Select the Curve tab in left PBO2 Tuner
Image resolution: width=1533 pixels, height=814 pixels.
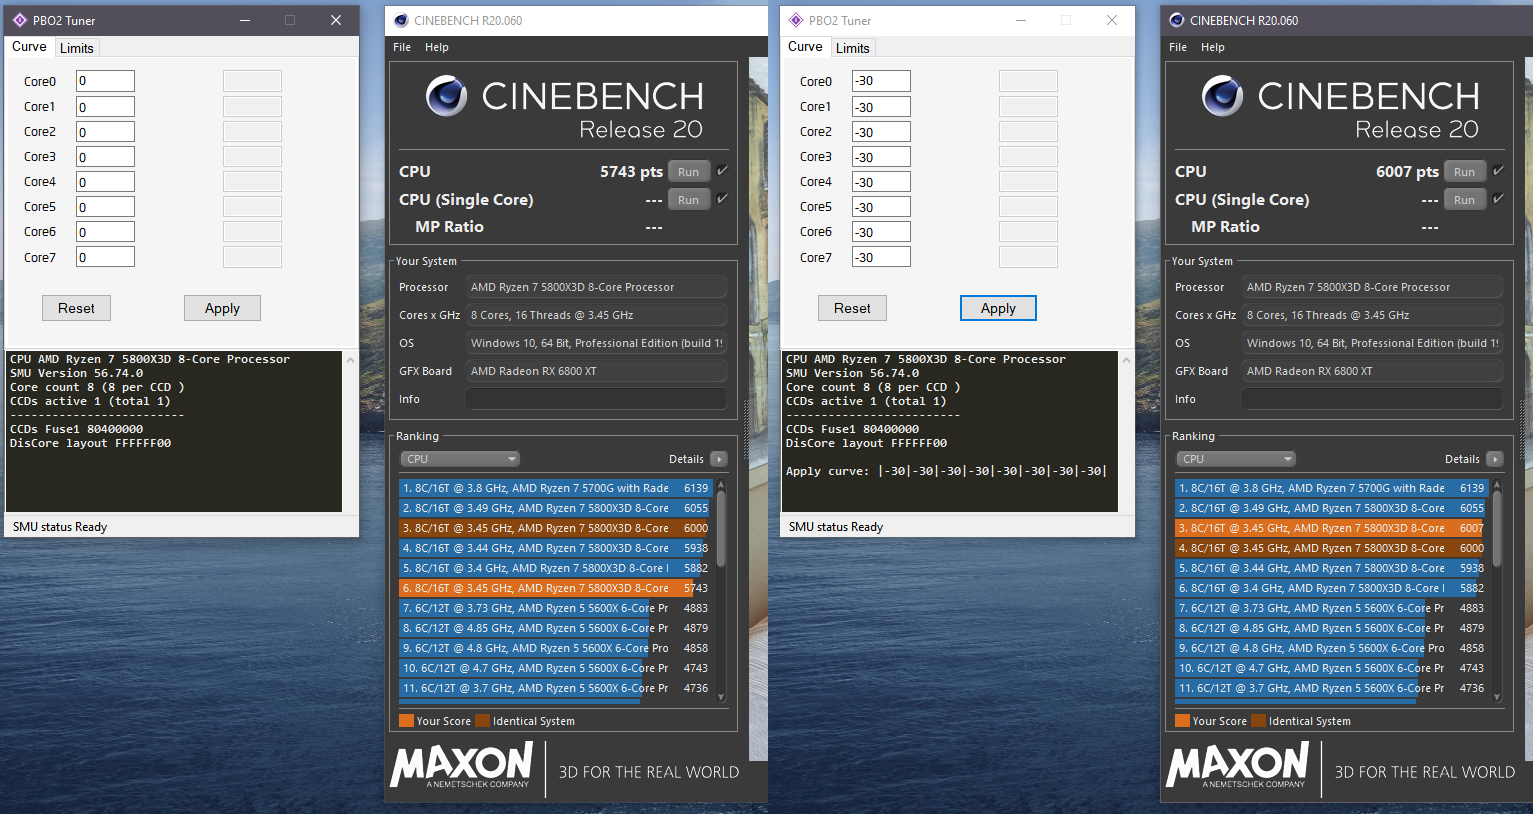(29, 47)
